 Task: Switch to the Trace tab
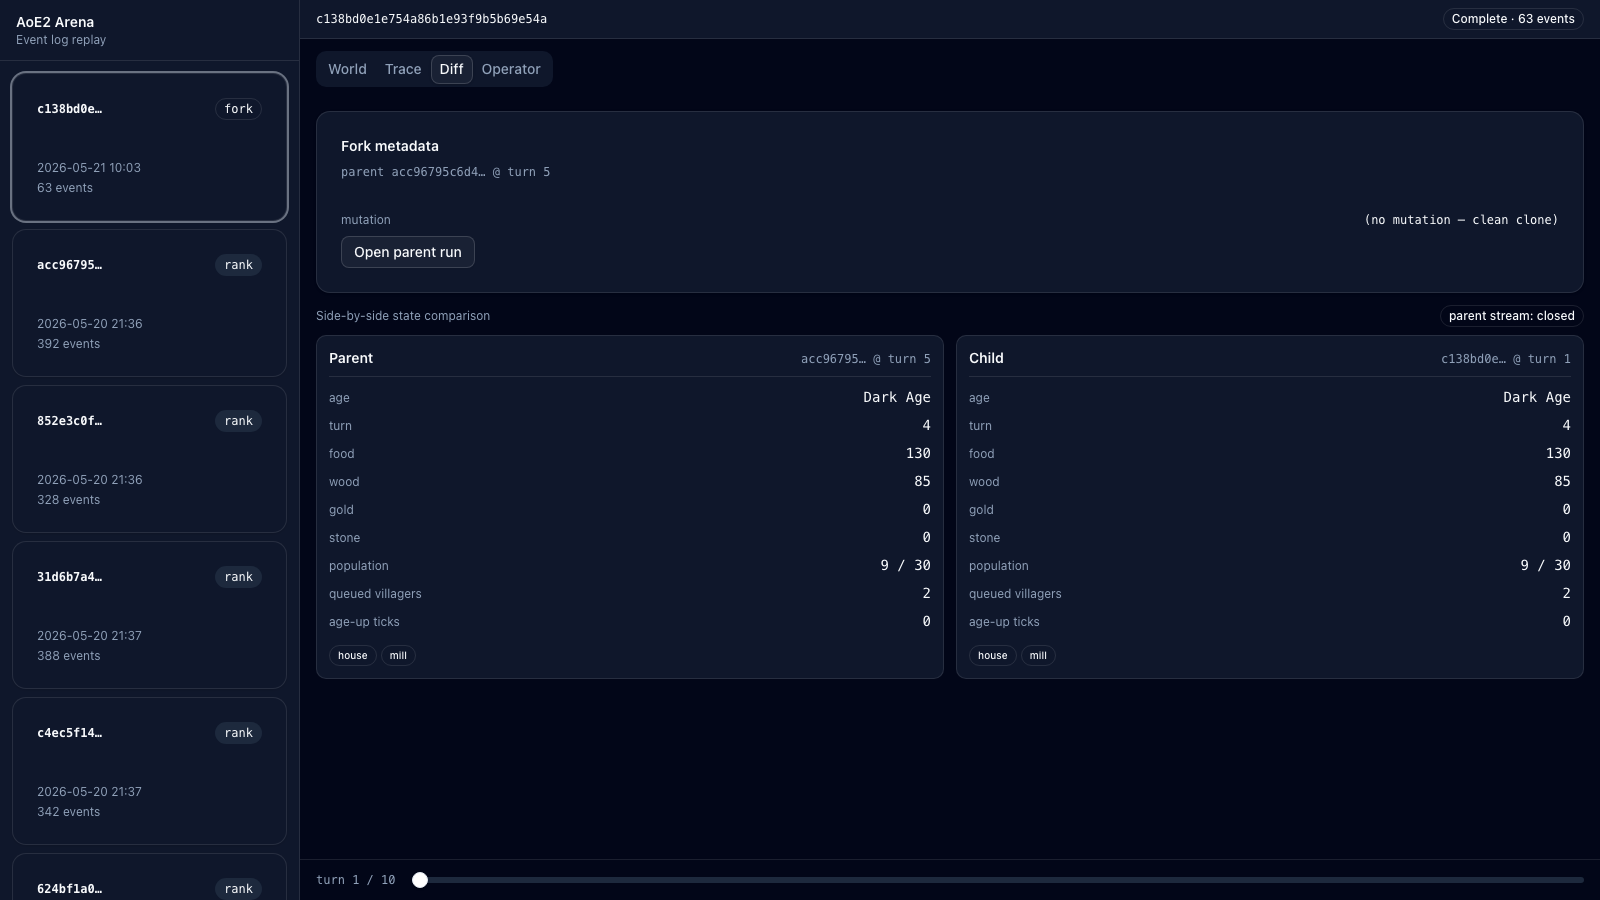click(x=403, y=69)
